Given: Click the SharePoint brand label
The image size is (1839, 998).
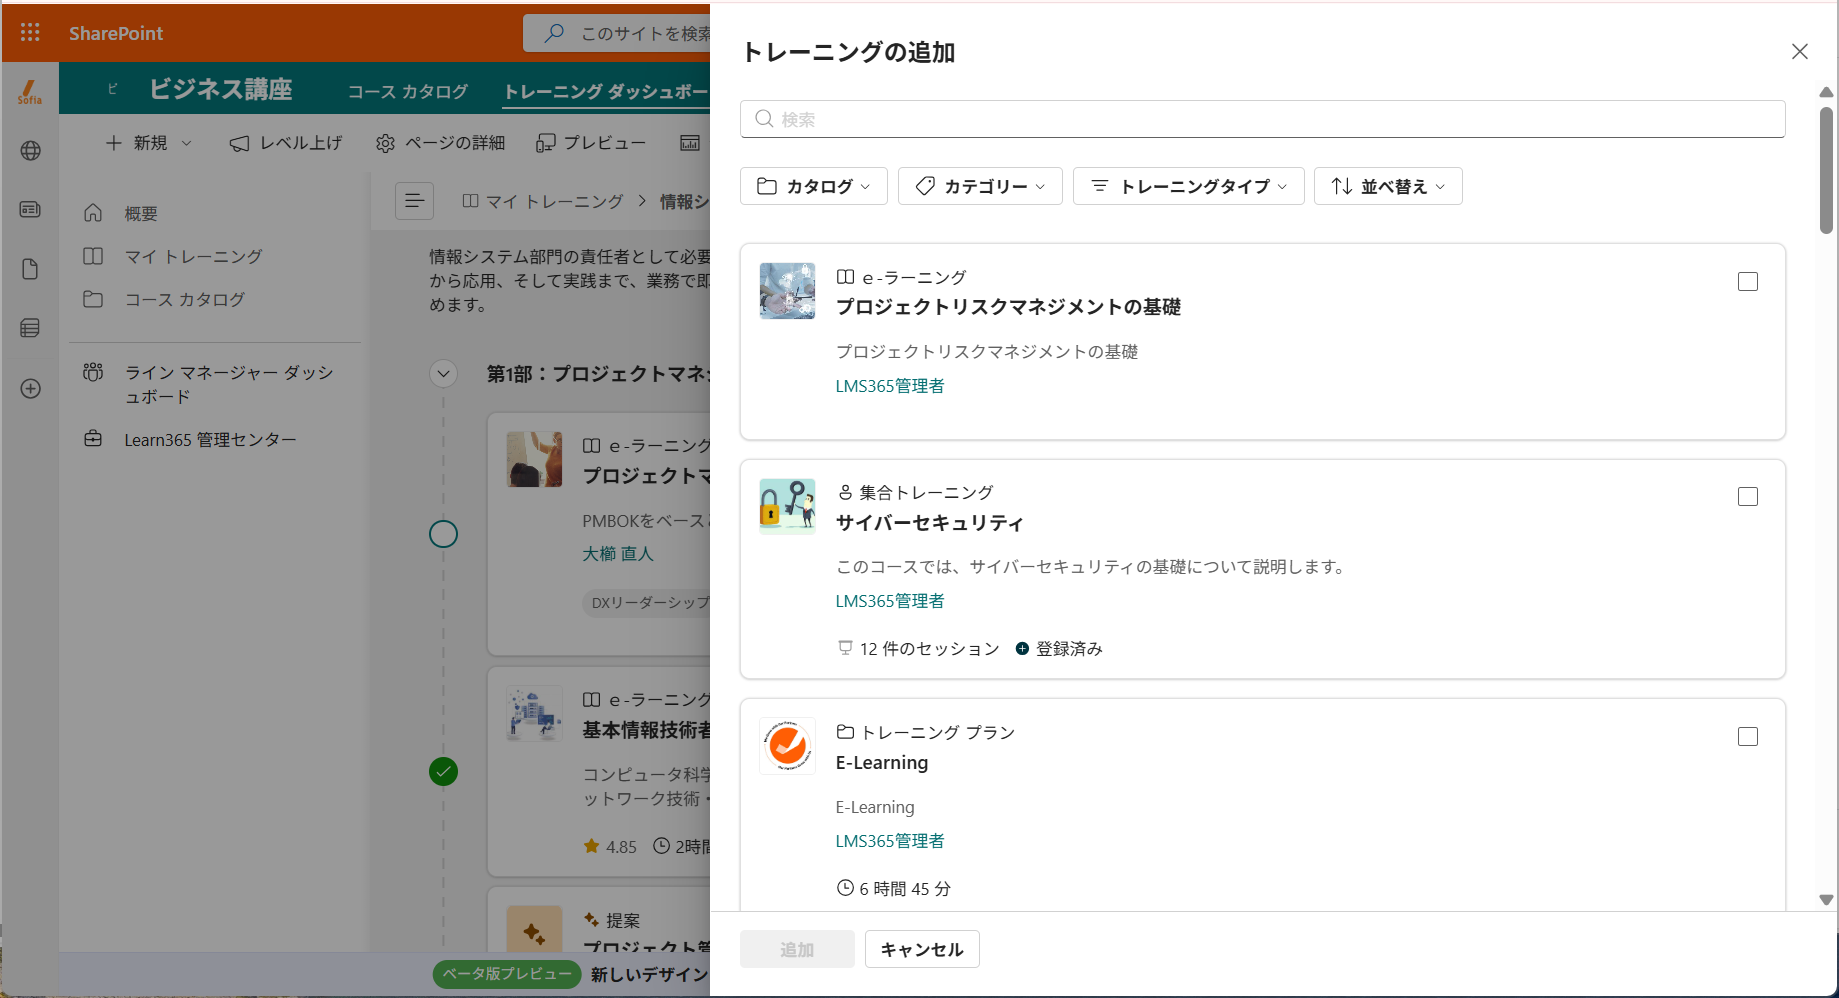Looking at the screenshot, I should (116, 33).
